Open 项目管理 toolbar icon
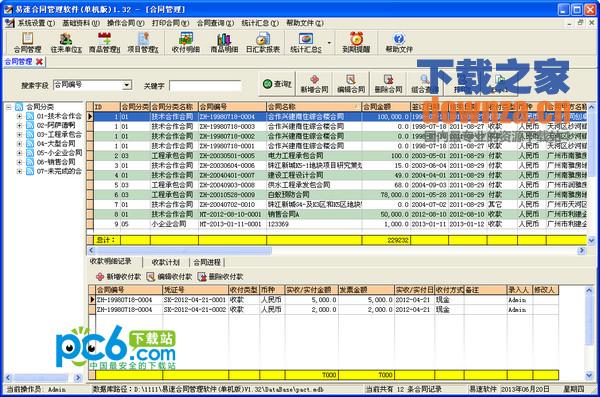The image size is (600, 397). coord(143,43)
